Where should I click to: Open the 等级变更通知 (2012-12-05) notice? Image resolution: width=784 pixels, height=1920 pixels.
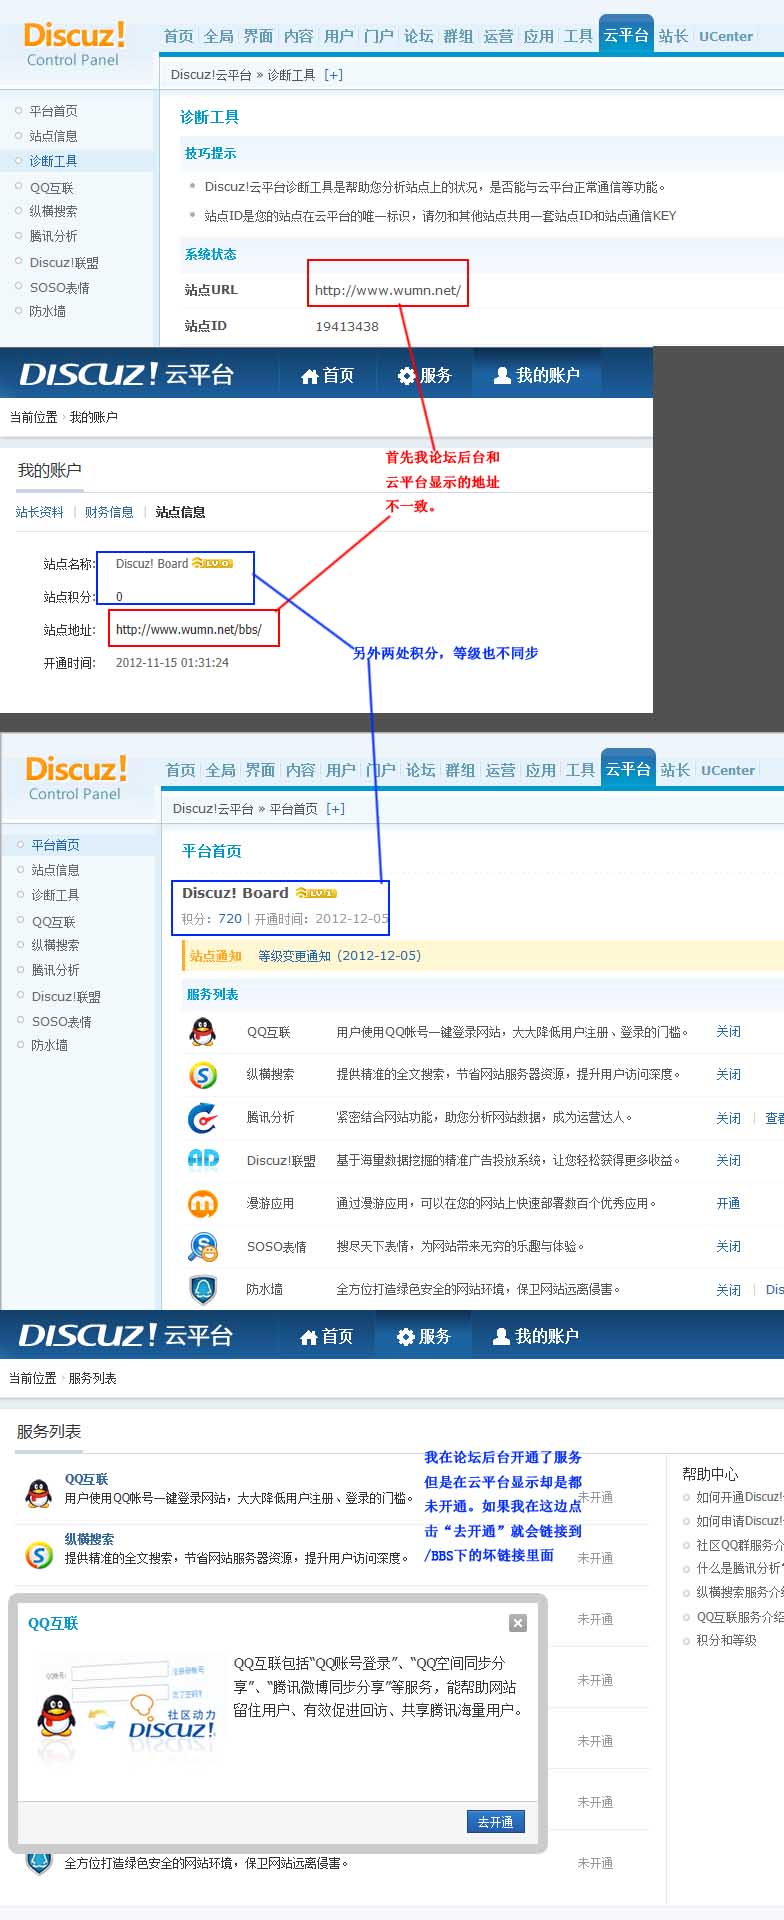339,956
